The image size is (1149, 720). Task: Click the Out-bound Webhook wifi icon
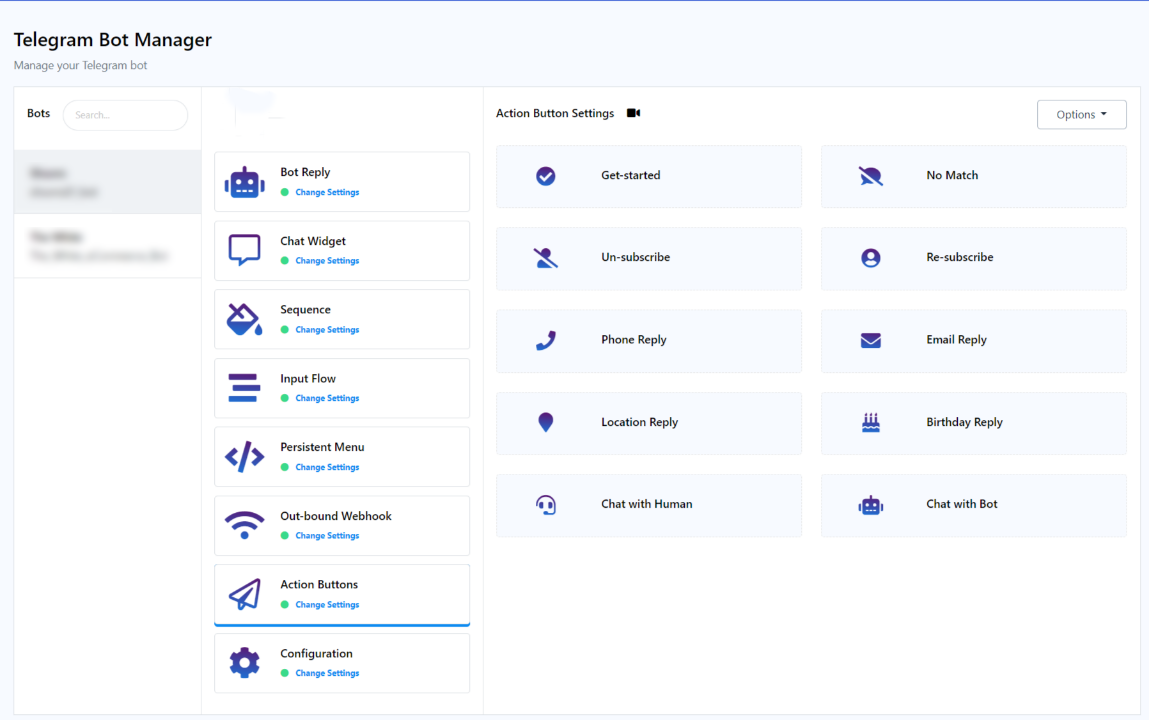click(244, 525)
